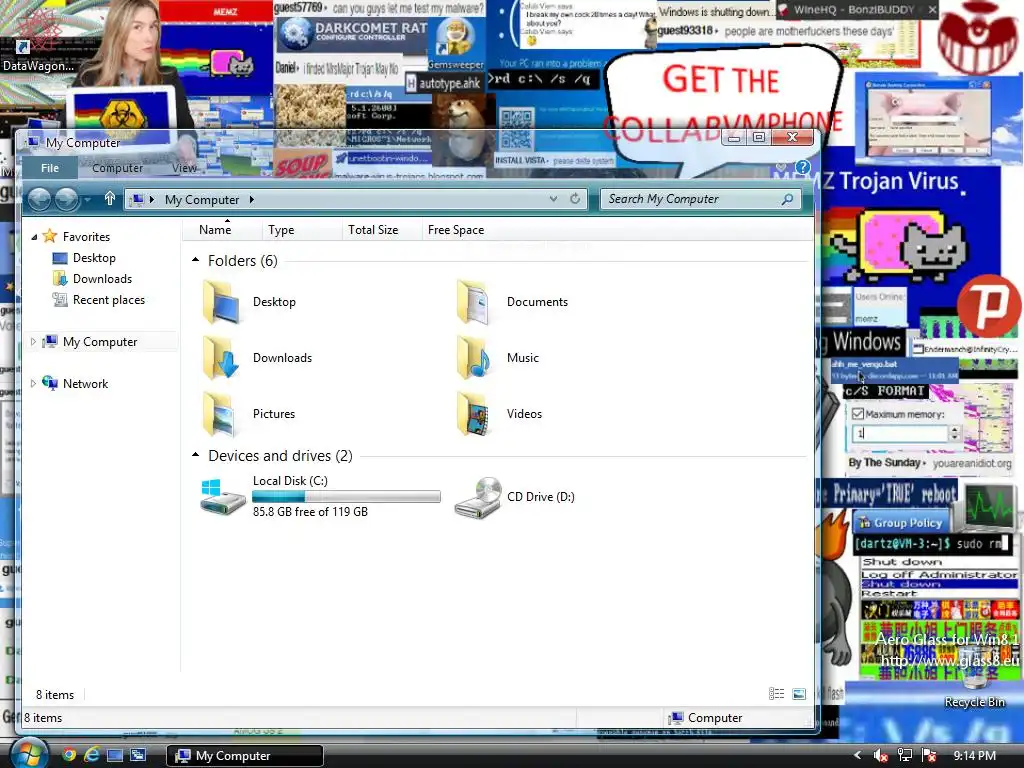
Task: Open the network tray icon
Action: point(904,756)
